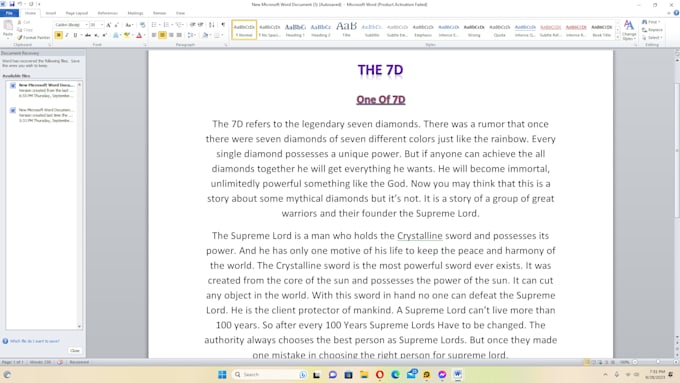Click the font color red A button
This screenshot has width=680, height=383.
(x=139, y=35)
